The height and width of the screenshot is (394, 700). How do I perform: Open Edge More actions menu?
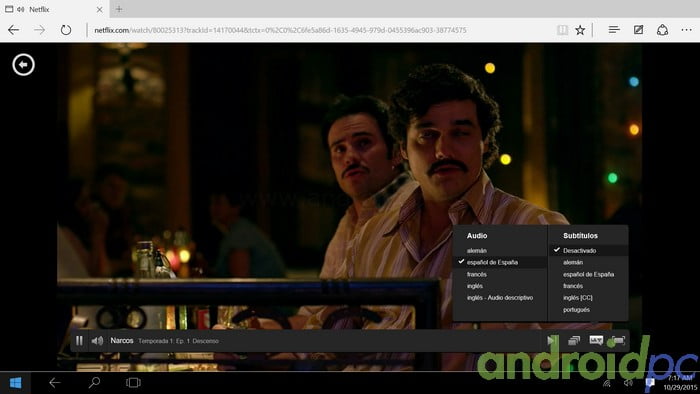pyautogui.click(x=687, y=30)
